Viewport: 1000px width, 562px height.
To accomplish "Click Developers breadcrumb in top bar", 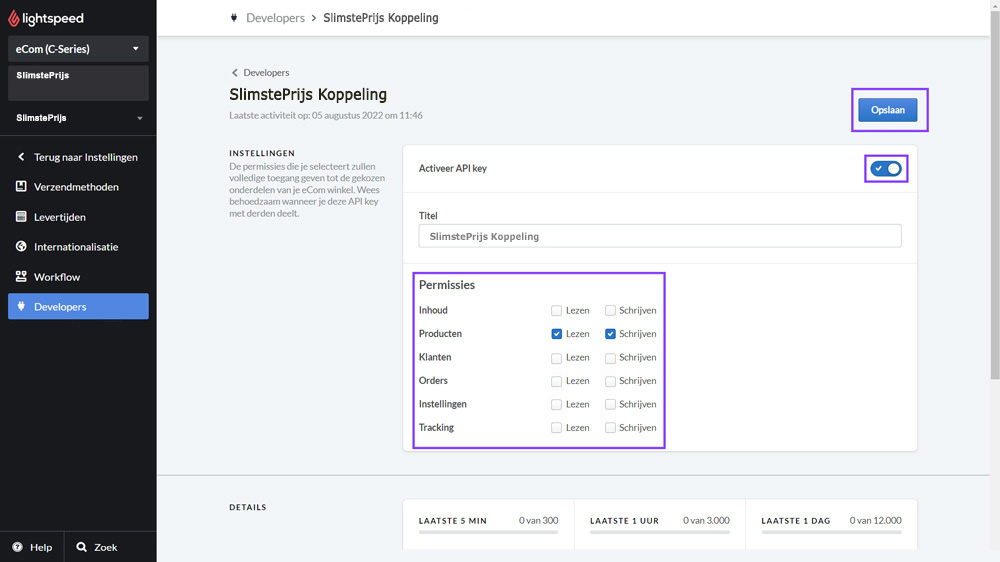I will 276,18.
